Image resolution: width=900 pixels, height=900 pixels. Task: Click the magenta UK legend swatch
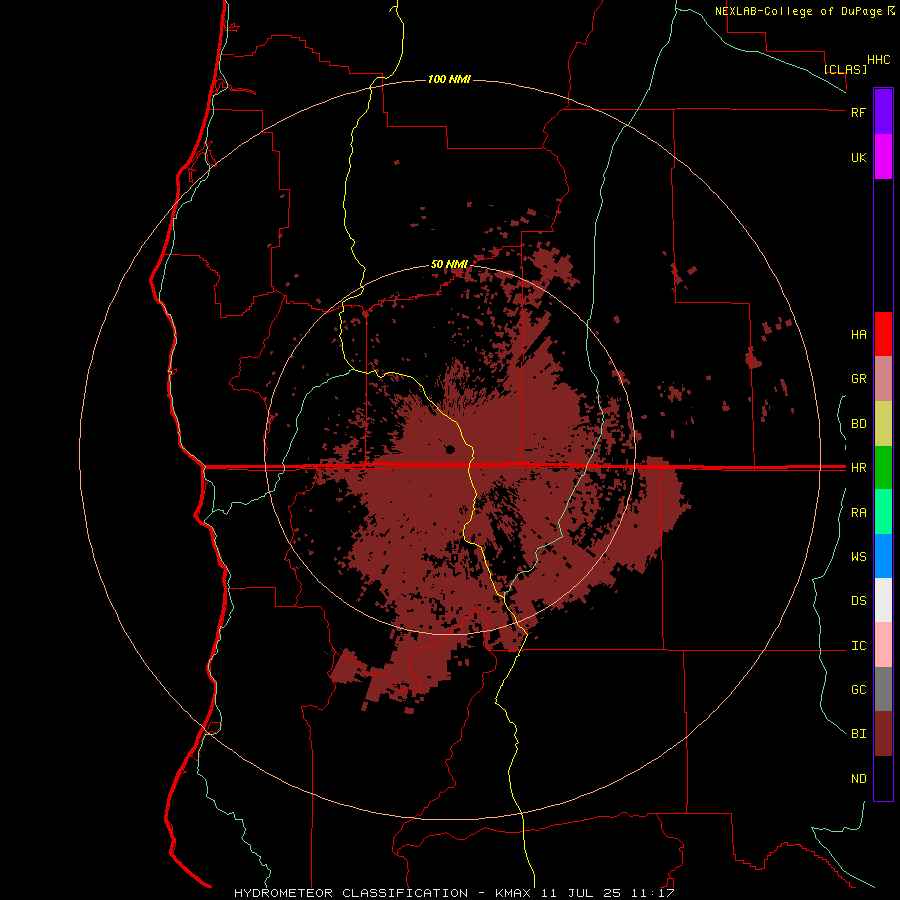point(883,157)
